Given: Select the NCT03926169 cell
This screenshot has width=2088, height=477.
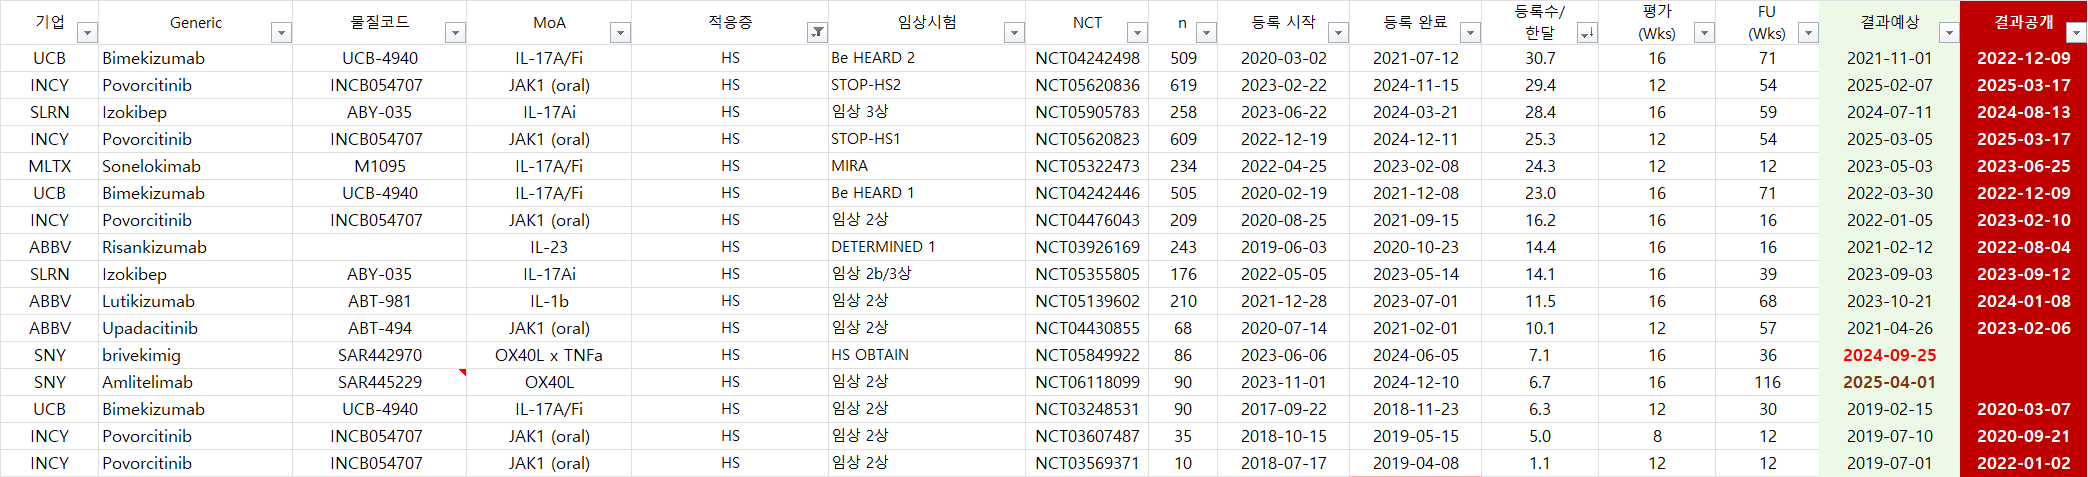Looking at the screenshot, I should pyautogui.click(x=1087, y=247).
